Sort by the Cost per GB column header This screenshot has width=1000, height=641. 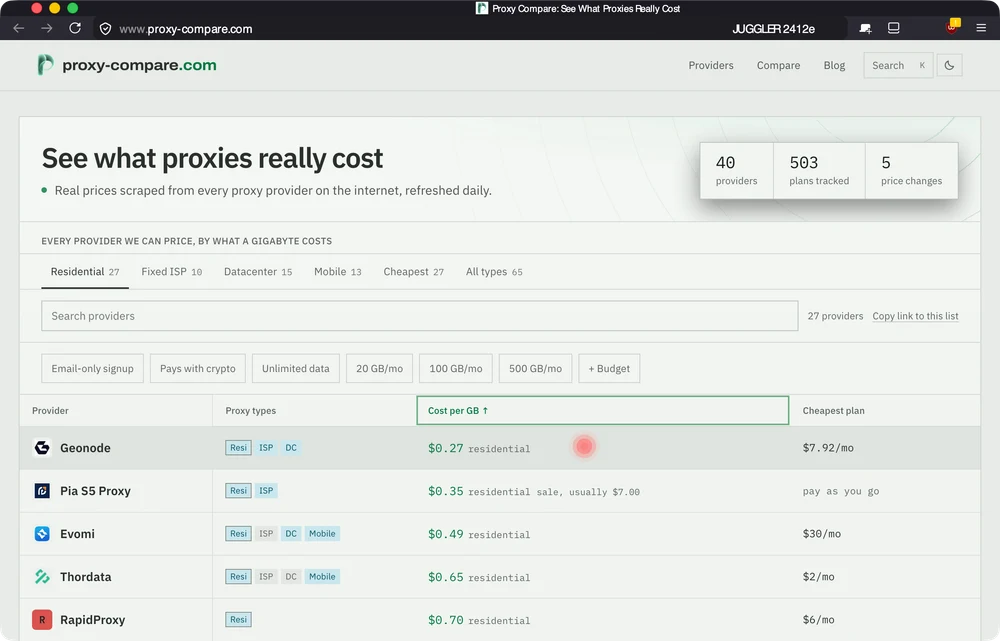click(x=603, y=410)
